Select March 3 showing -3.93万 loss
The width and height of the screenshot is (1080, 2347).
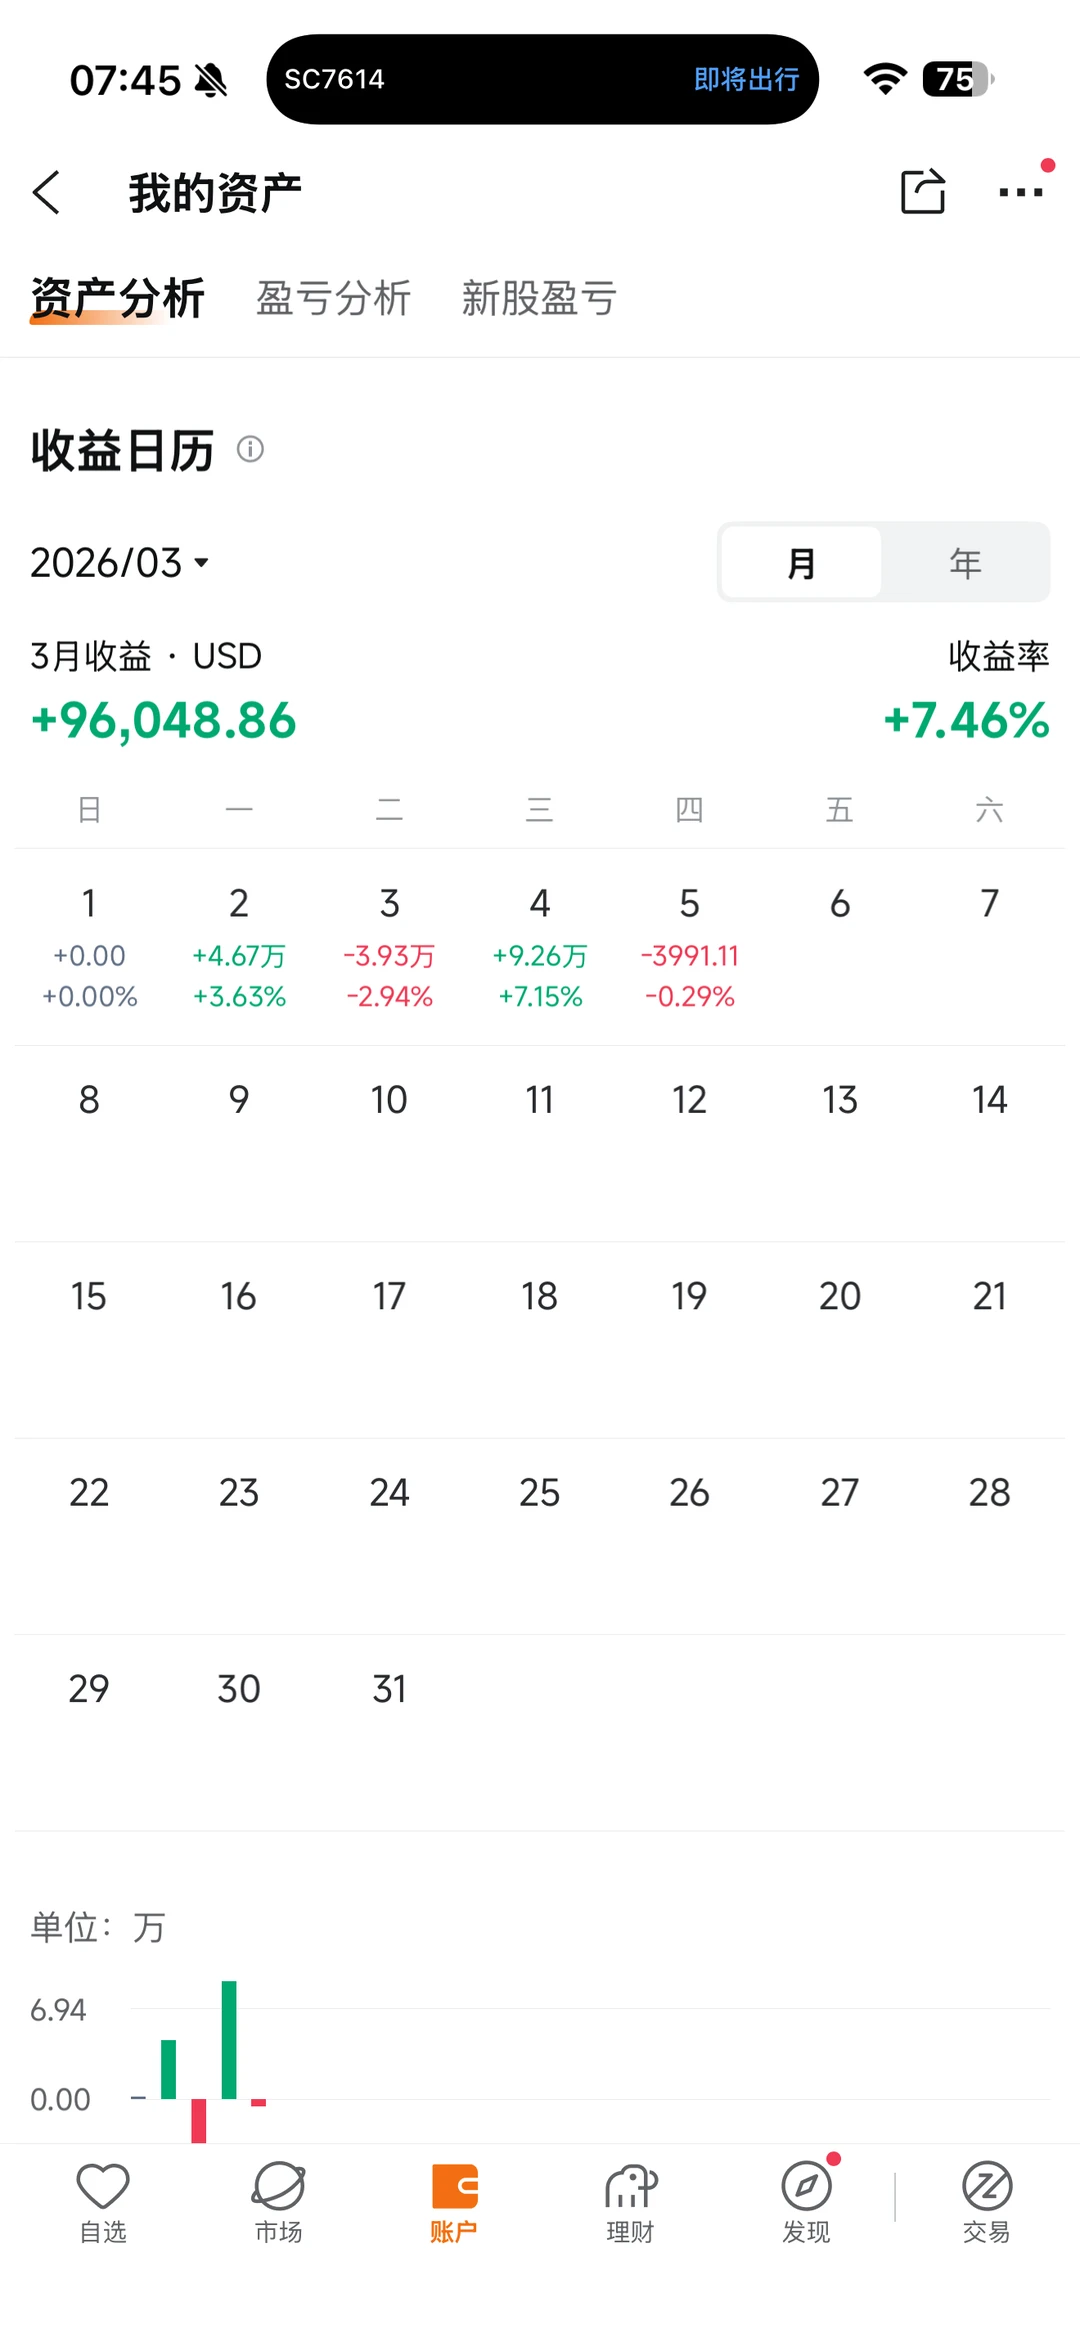389,947
